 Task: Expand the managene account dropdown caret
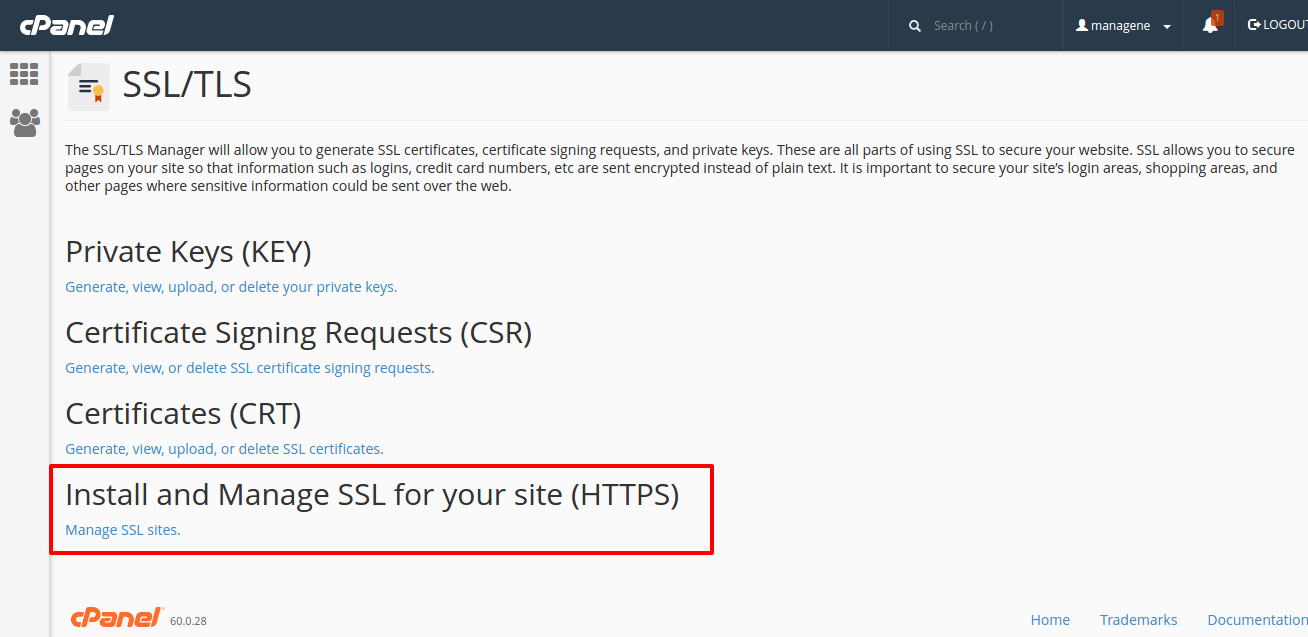[1167, 27]
